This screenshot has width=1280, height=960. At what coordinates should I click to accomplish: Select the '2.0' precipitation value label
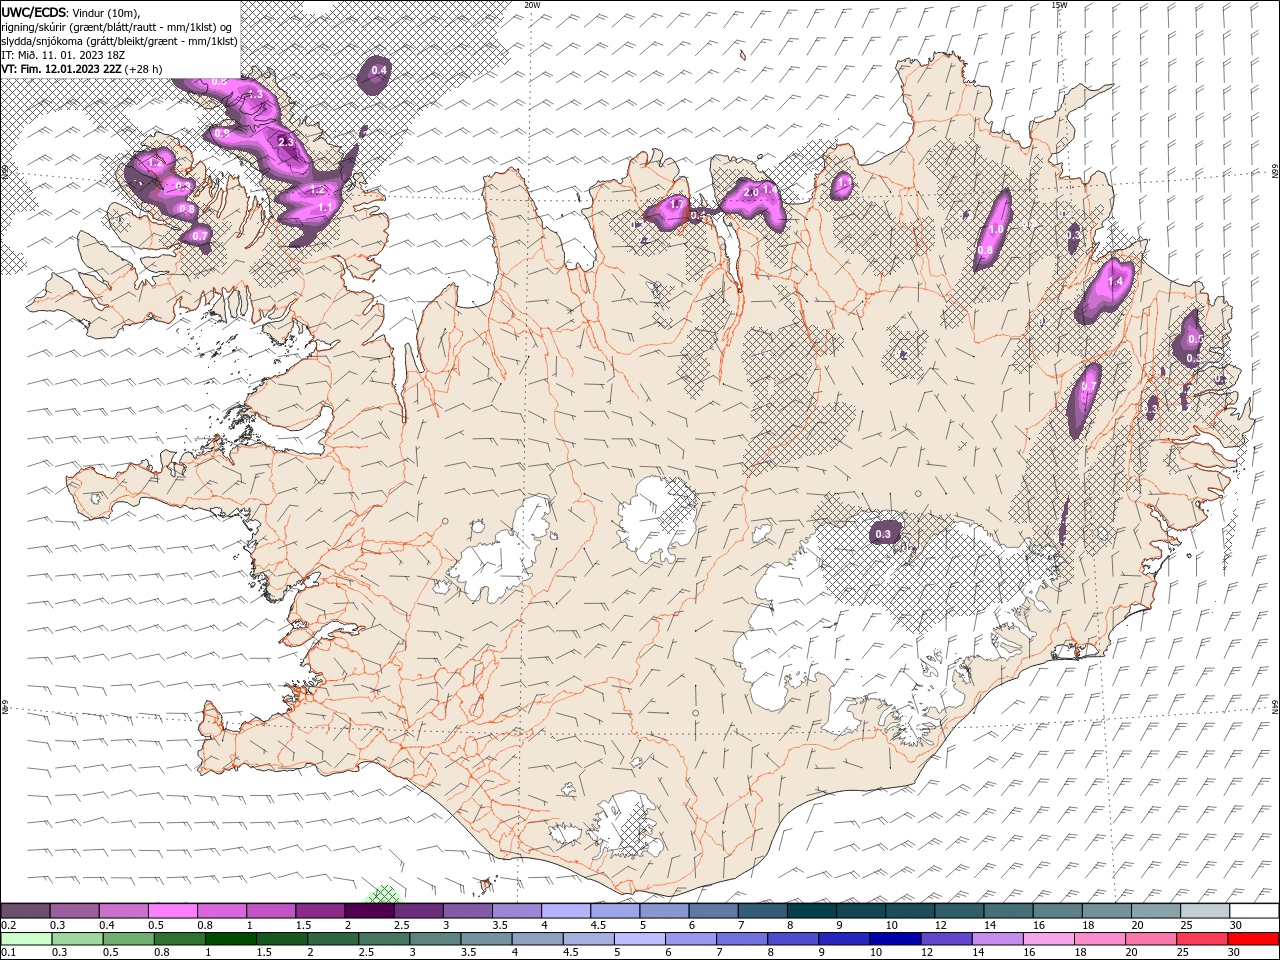point(751,191)
